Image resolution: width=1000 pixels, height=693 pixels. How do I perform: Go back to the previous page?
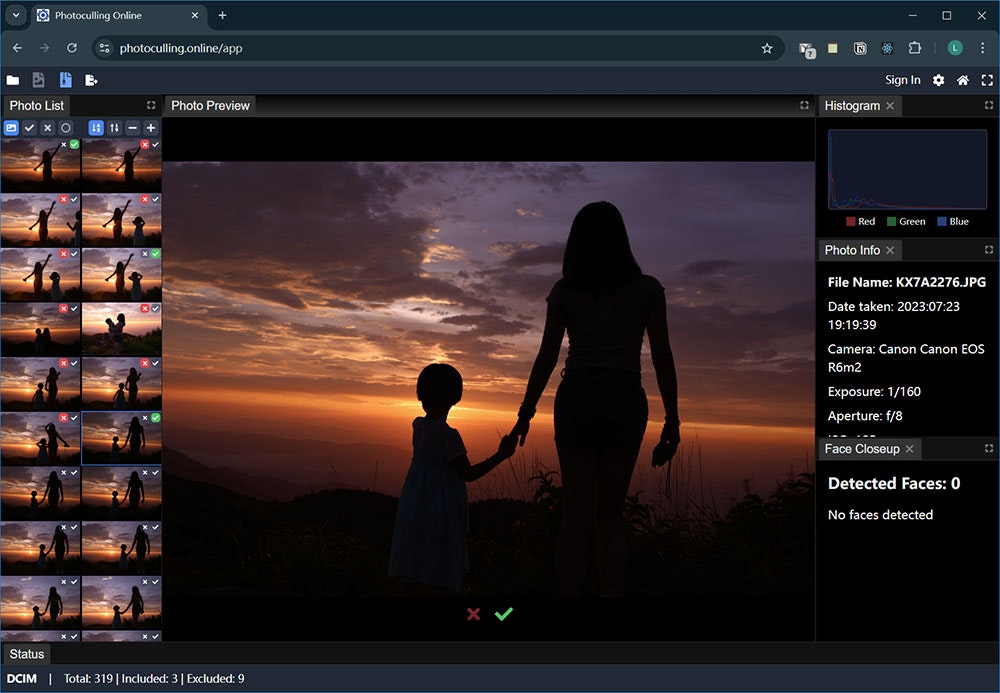coord(17,48)
